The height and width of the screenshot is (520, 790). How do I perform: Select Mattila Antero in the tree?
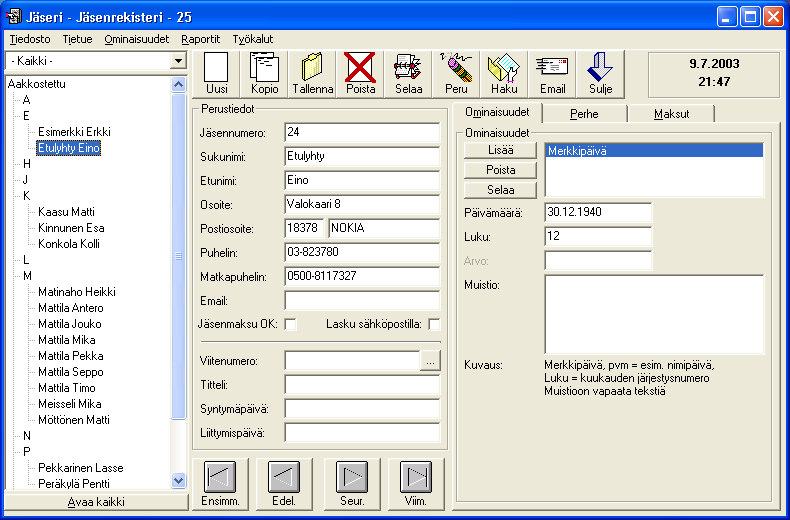tap(71, 308)
